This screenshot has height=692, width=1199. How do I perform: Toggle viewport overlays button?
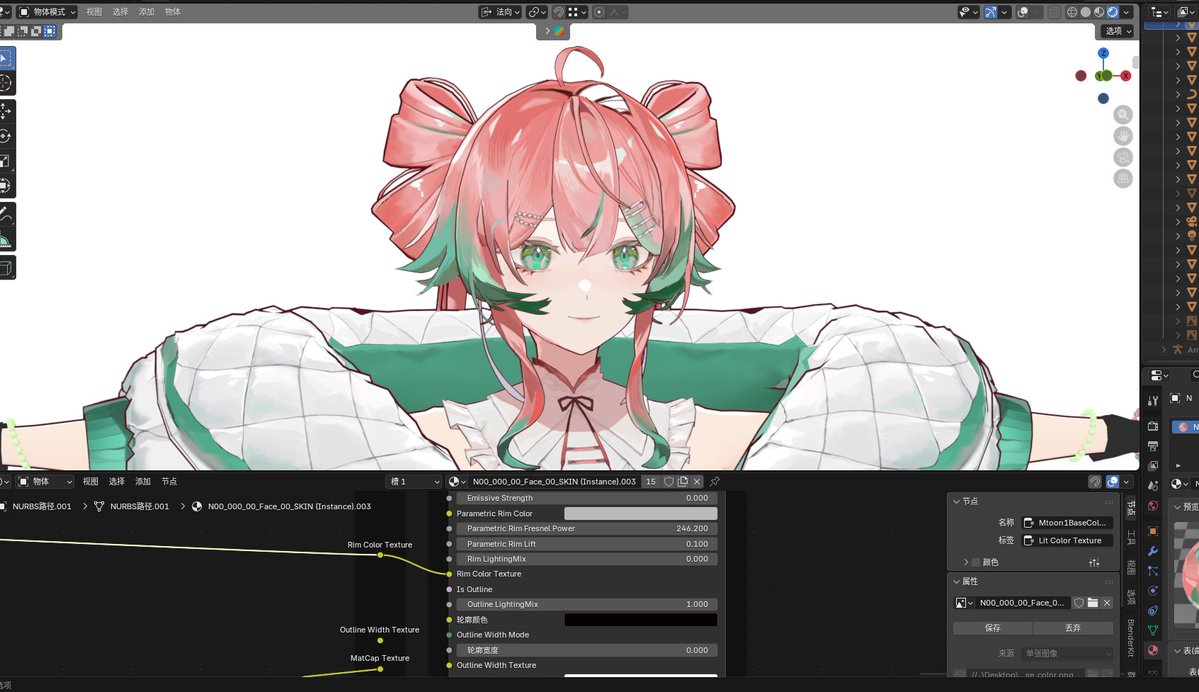[x=1022, y=11]
